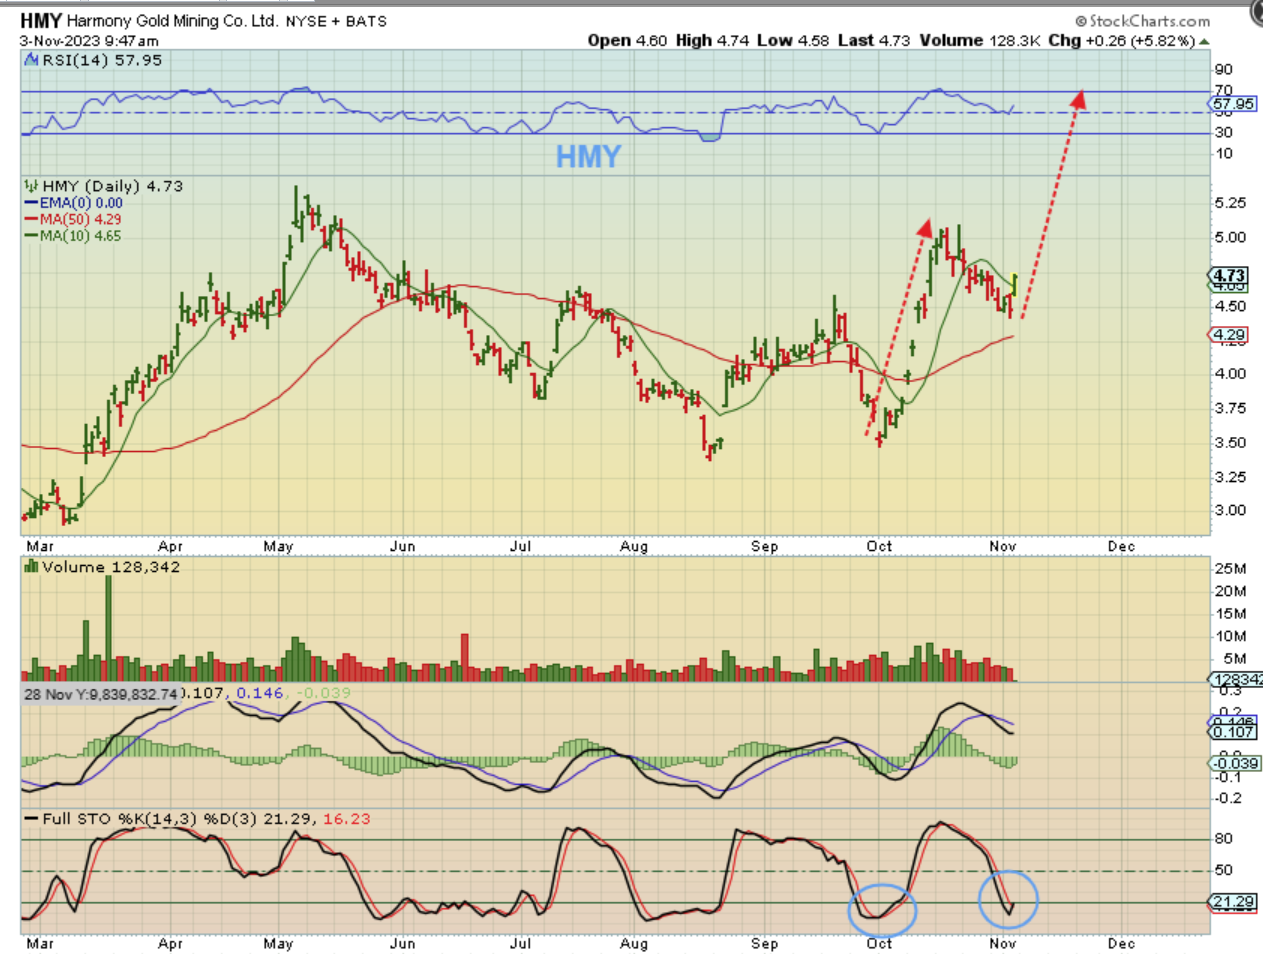
Task: Click the yellow-highlighted latest price bar
Action: click(1015, 284)
